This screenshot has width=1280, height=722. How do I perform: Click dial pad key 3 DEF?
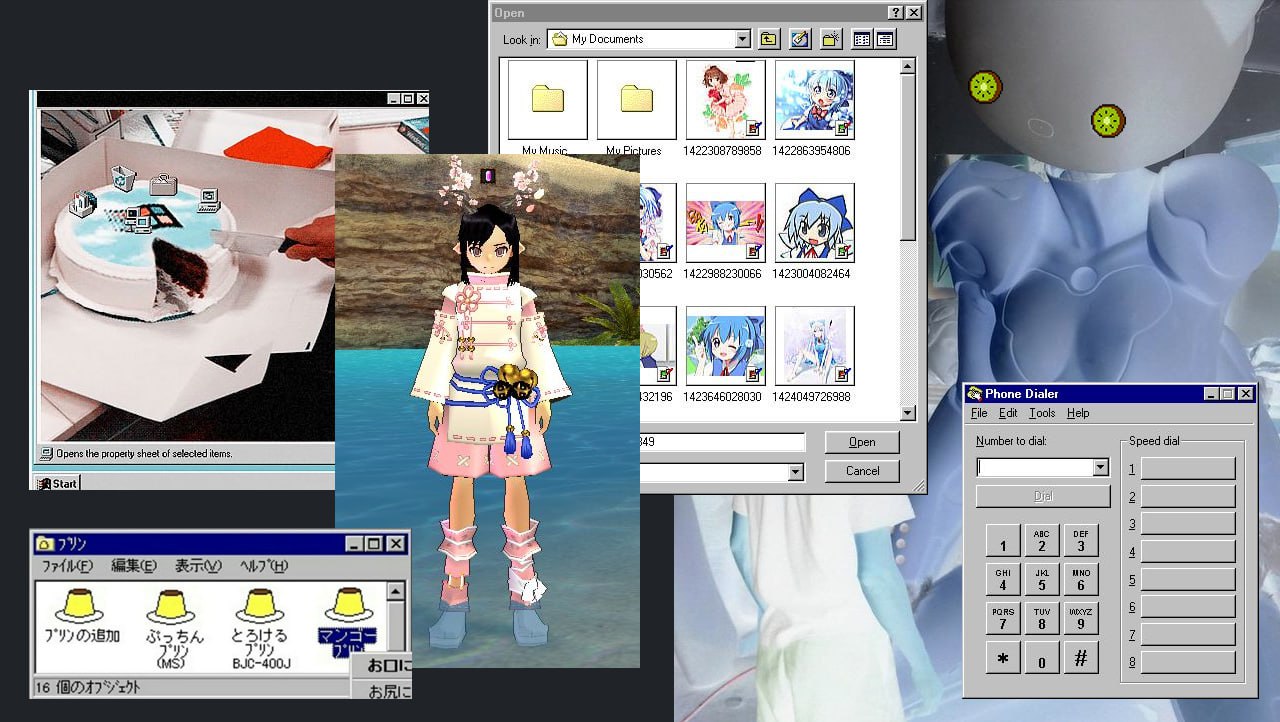(1081, 541)
